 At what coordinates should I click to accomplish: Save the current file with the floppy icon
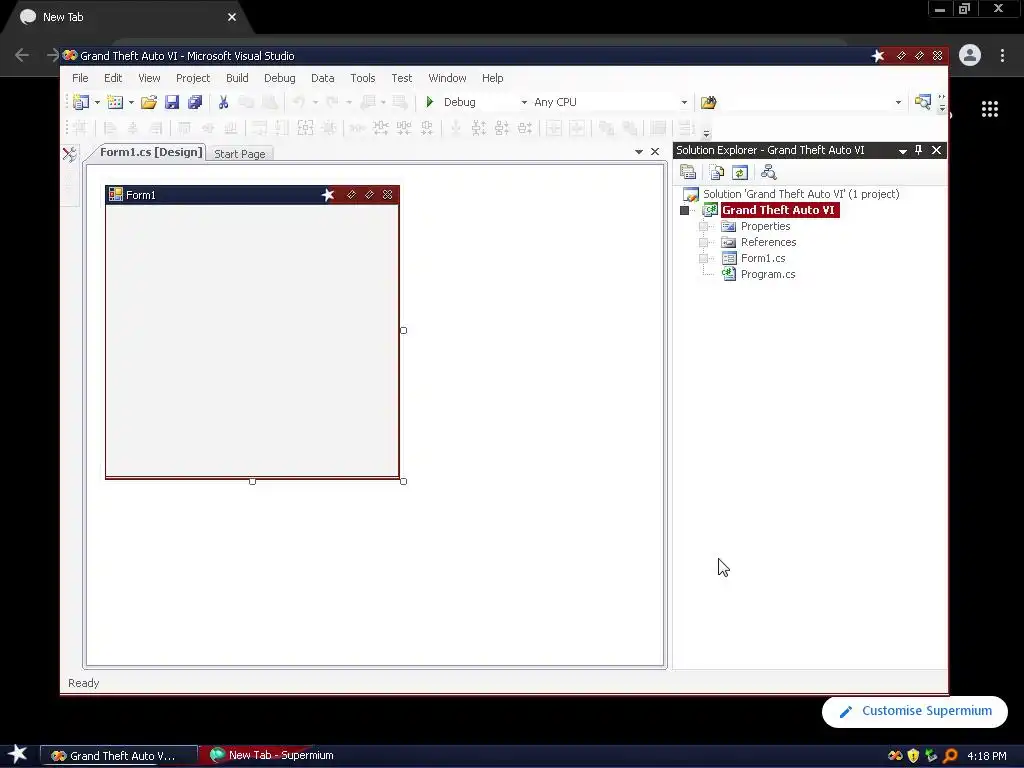click(172, 102)
